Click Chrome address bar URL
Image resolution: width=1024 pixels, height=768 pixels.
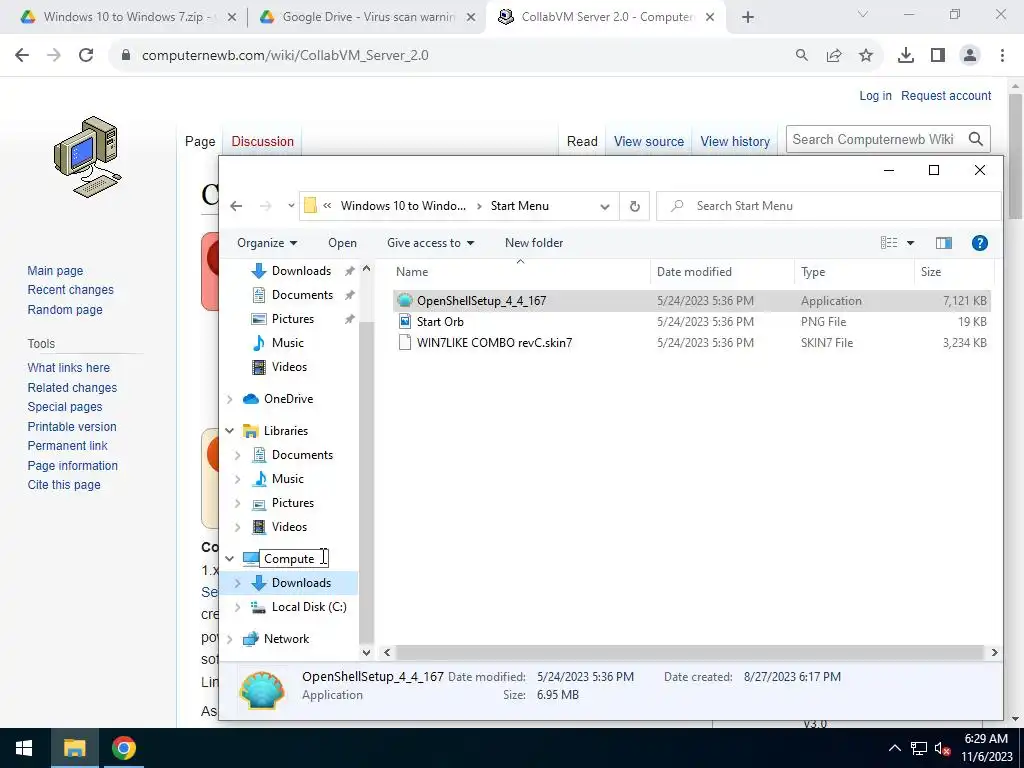point(285,56)
